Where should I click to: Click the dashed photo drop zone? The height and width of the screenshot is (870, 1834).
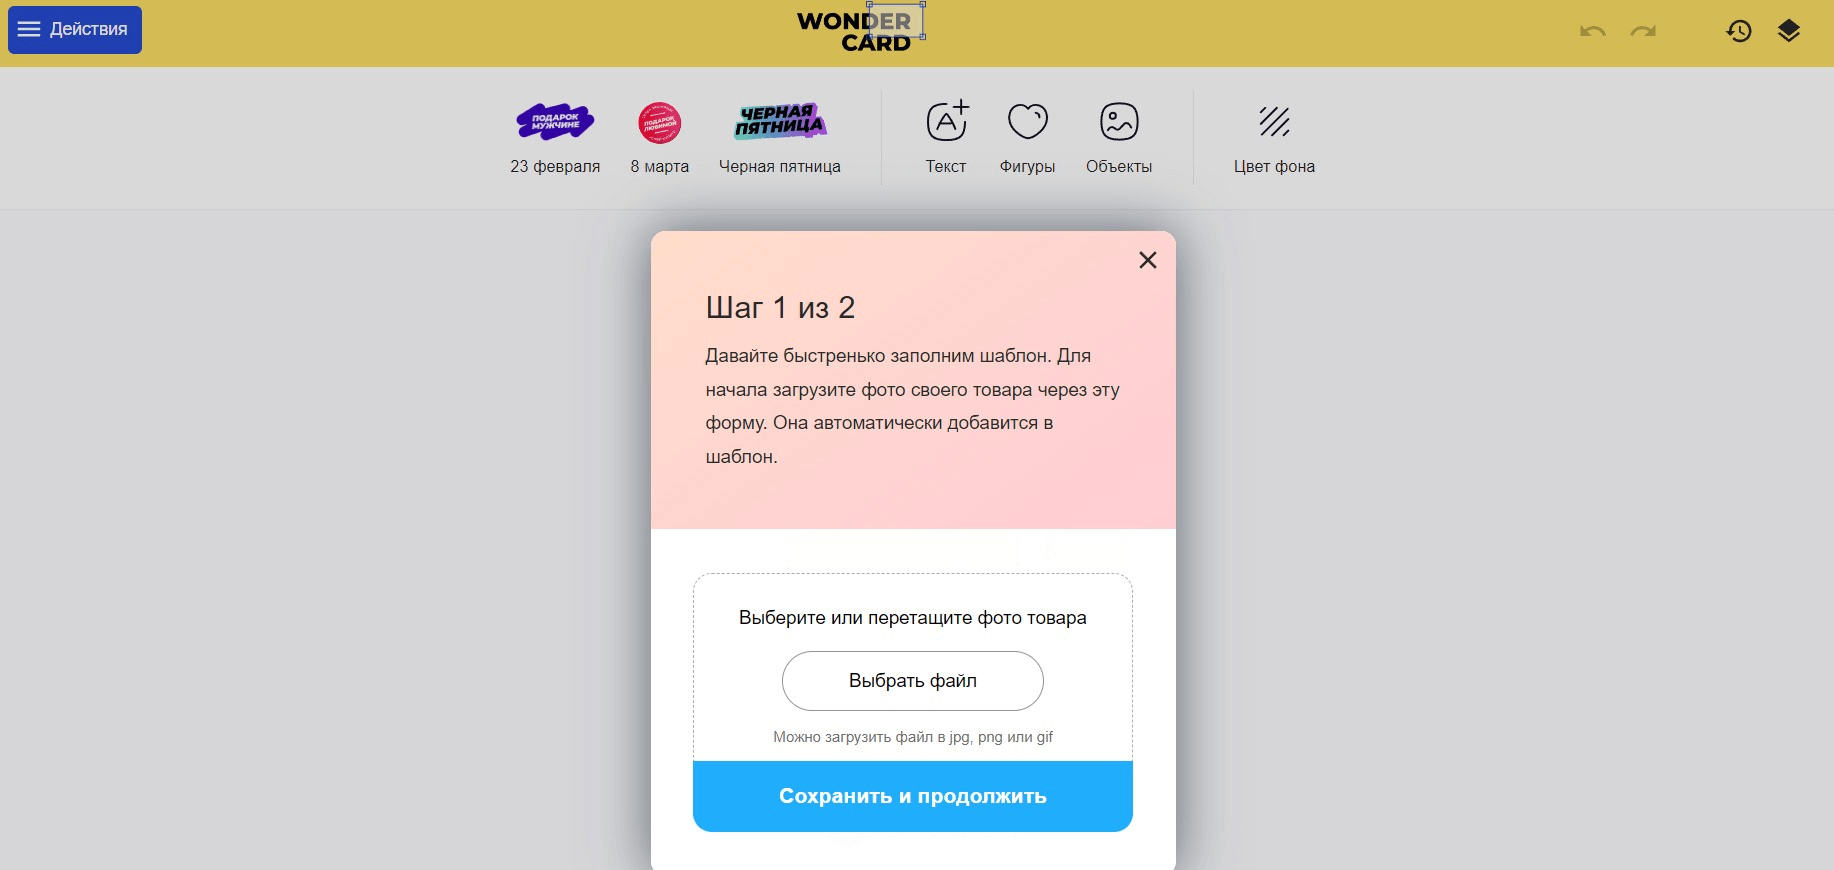(913, 667)
